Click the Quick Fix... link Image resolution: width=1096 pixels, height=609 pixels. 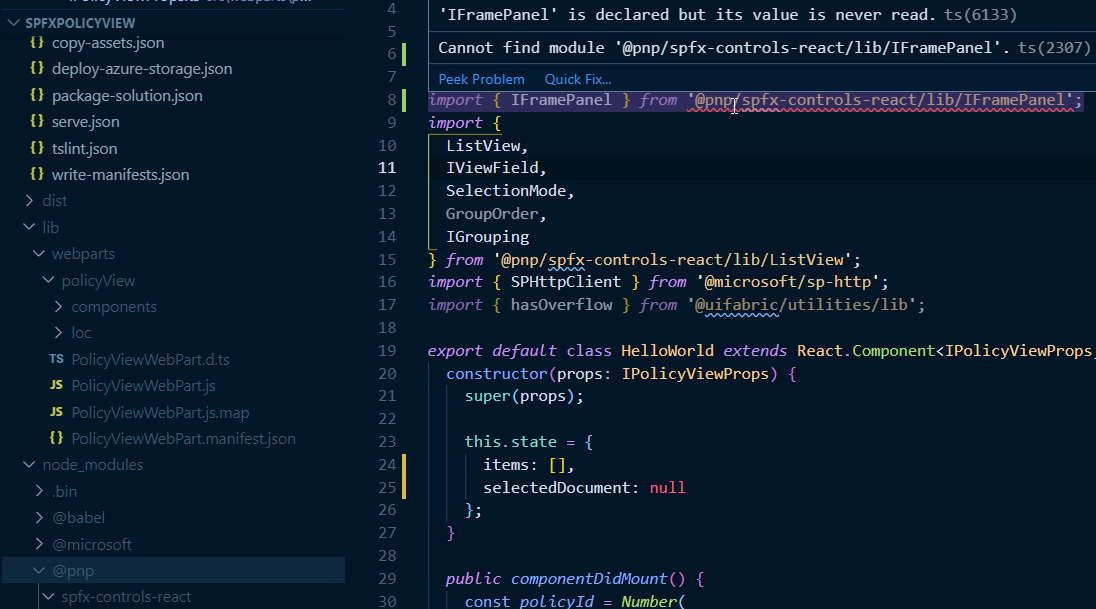pos(578,78)
